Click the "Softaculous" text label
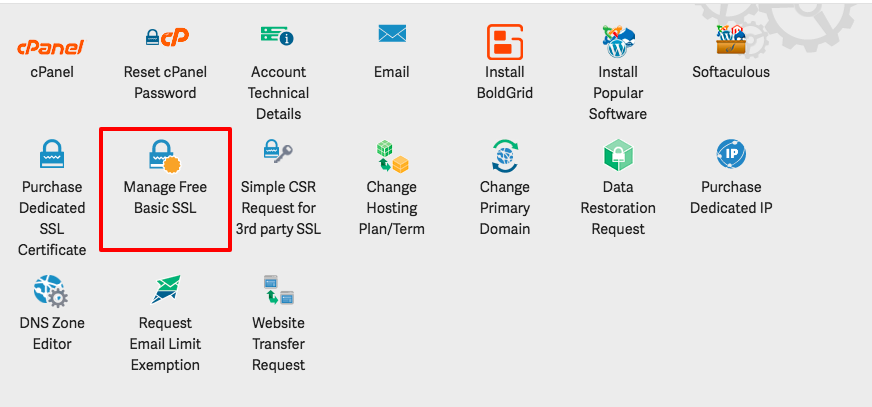Viewport: 872px width, 407px height. (731, 72)
